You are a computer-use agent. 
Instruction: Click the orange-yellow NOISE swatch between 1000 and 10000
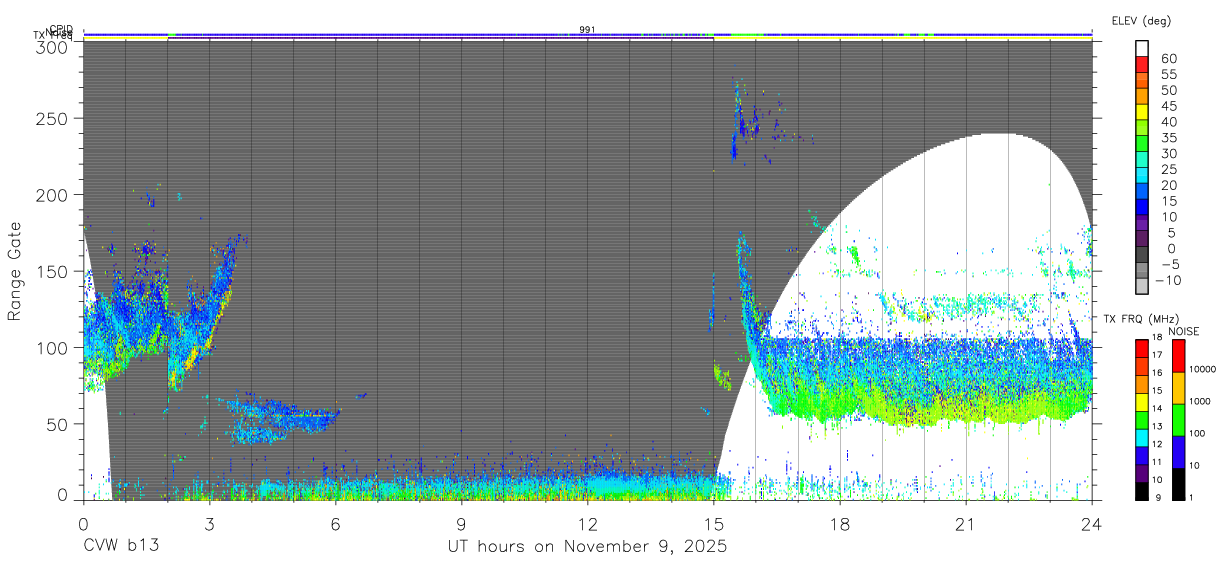click(x=1178, y=388)
